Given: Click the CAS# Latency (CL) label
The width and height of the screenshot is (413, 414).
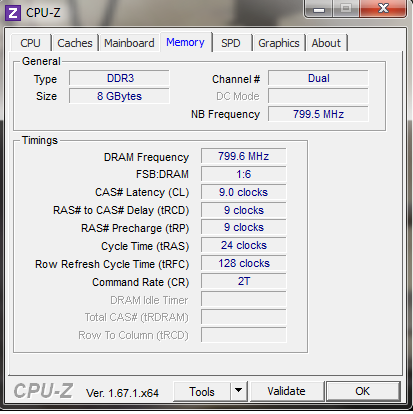Looking at the screenshot, I should coord(142,192).
